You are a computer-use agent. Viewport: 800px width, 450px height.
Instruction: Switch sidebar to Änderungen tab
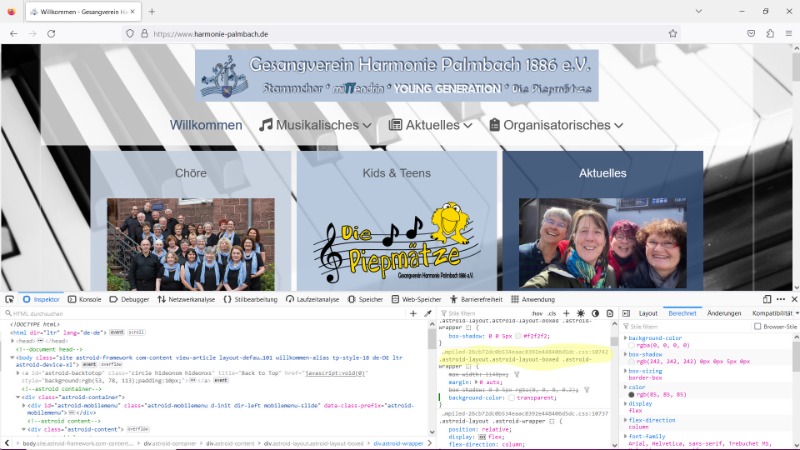(x=724, y=313)
